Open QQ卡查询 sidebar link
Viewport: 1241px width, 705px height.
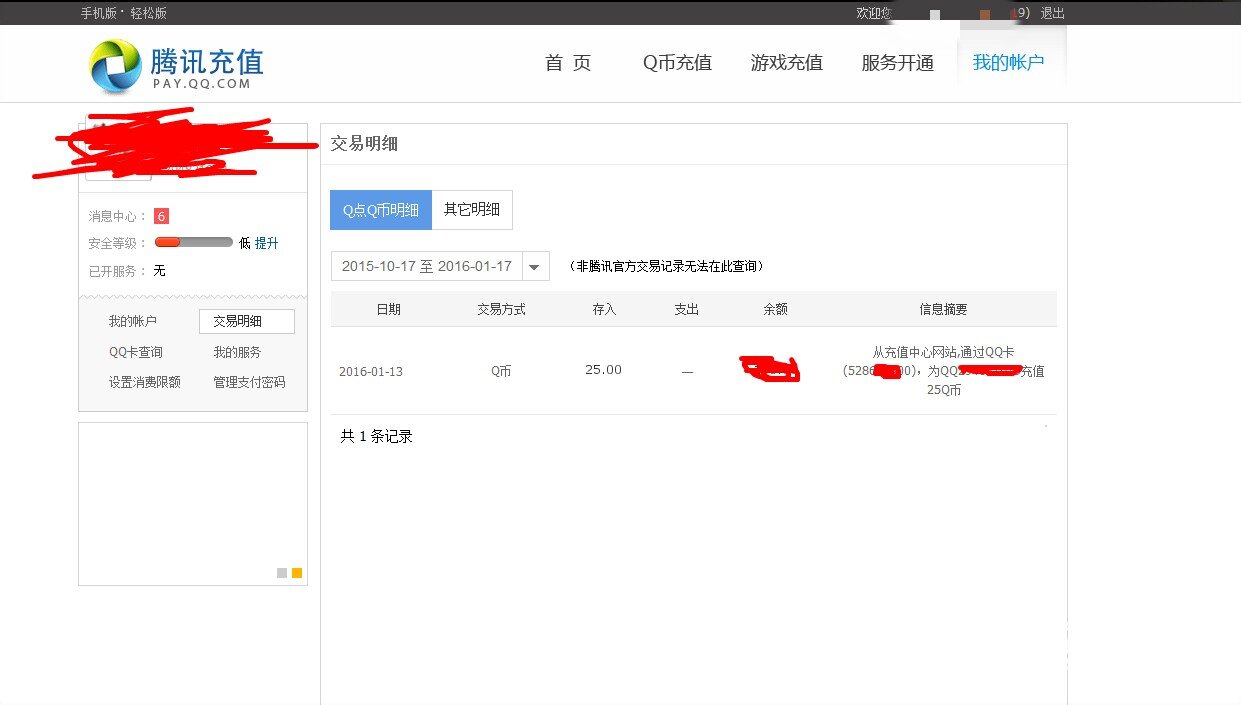[136, 352]
